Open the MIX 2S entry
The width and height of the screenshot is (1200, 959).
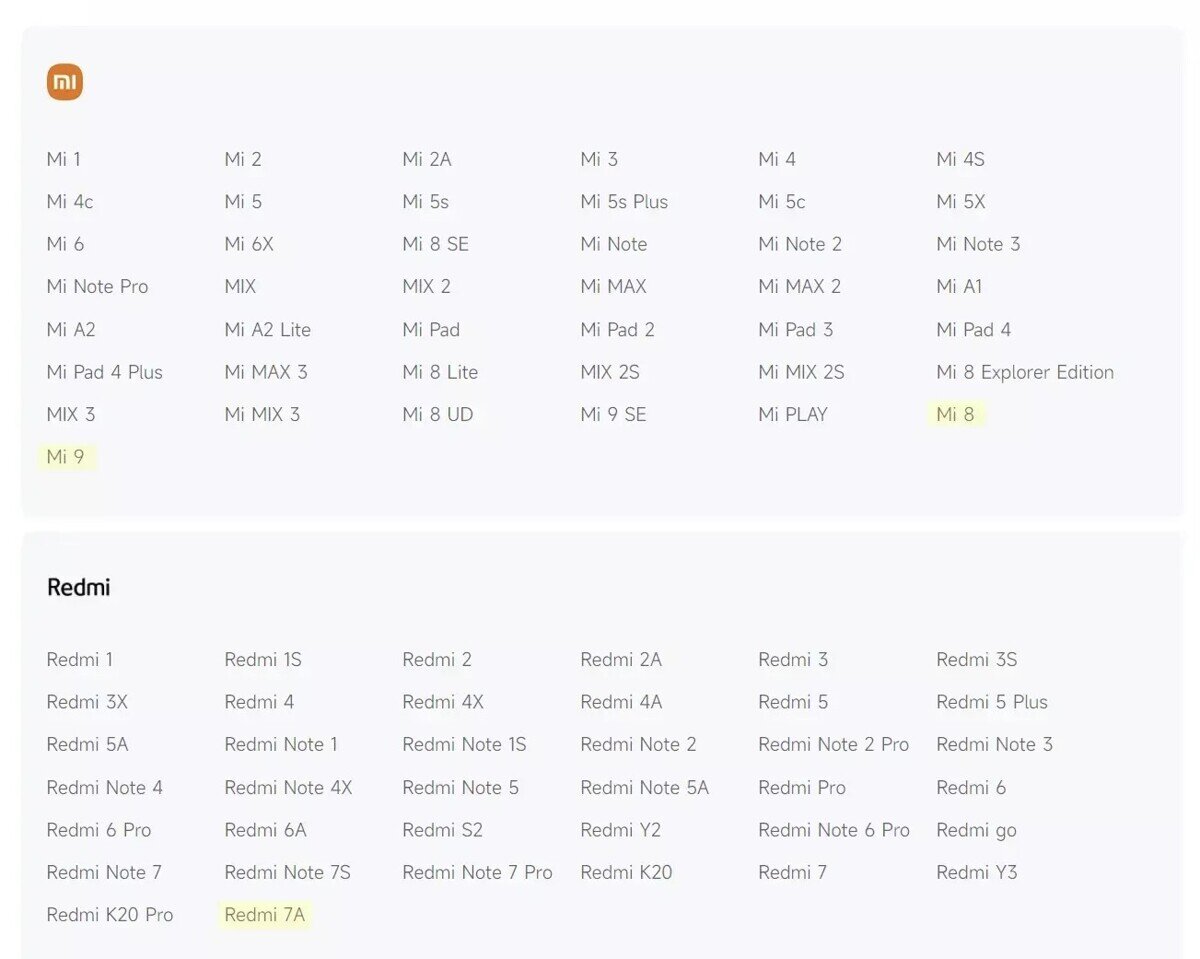[x=610, y=372]
